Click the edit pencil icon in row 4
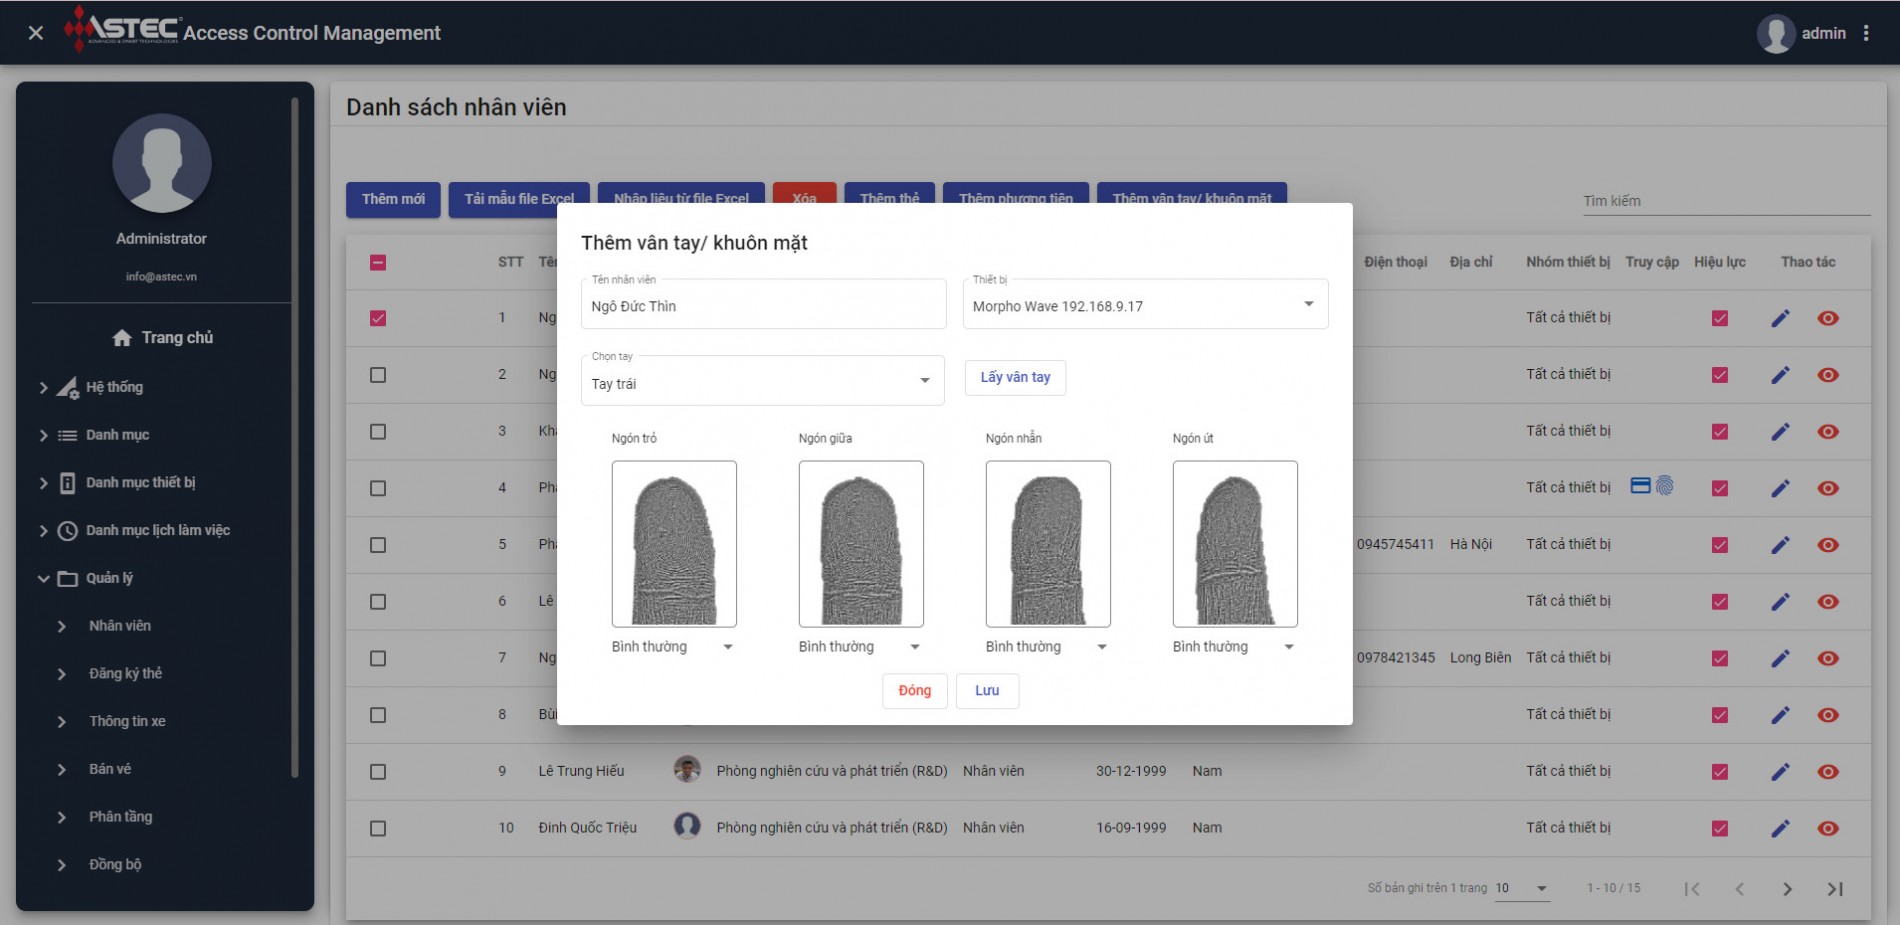Viewport: 1900px width, 925px height. pyautogui.click(x=1780, y=488)
